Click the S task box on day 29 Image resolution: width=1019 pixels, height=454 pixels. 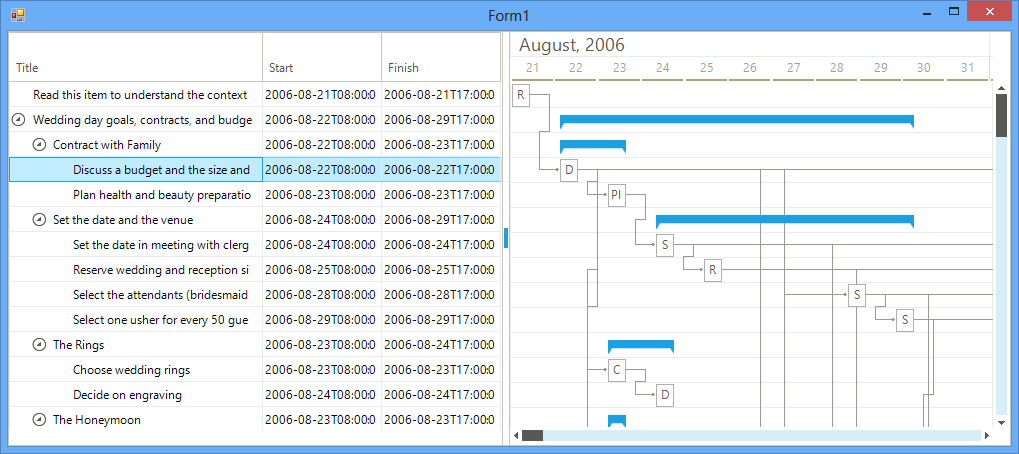pos(905,320)
